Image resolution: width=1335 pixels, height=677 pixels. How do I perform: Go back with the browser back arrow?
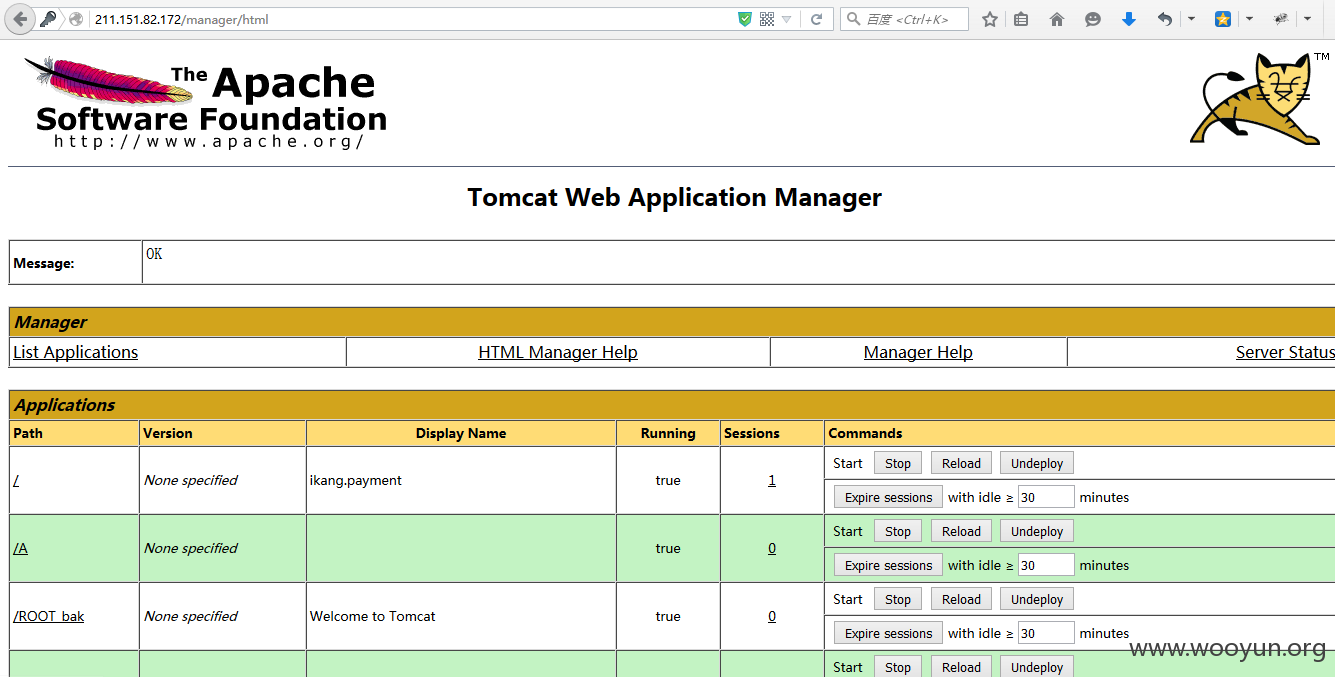coord(20,19)
